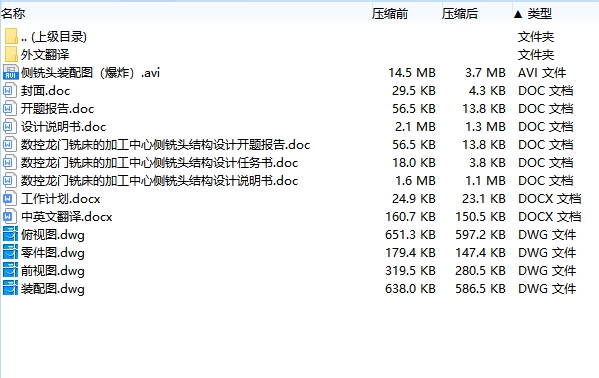Select 数控龙门铣床的加工中心侧铣头结构设计说明书.doc
The height and width of the screenshot is (378, 599).
(160, 180)
